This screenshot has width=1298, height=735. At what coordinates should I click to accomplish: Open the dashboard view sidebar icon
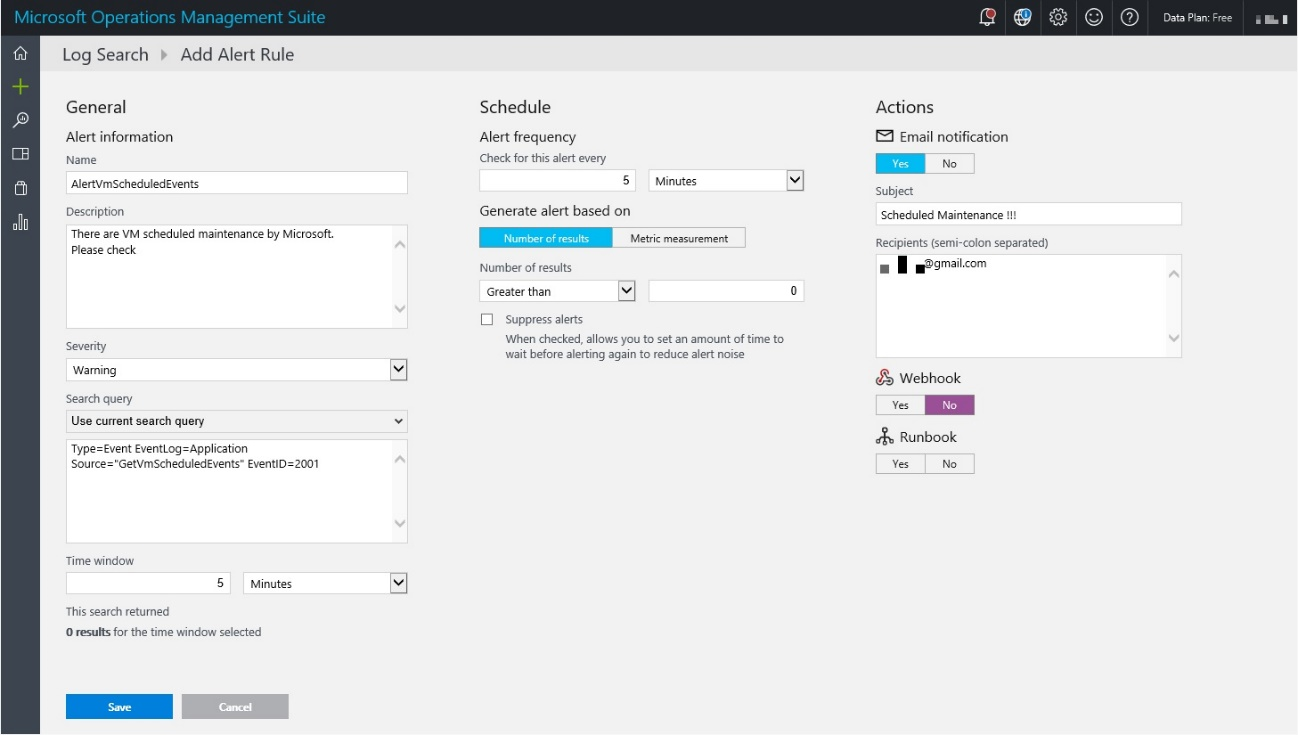(20, 154)
